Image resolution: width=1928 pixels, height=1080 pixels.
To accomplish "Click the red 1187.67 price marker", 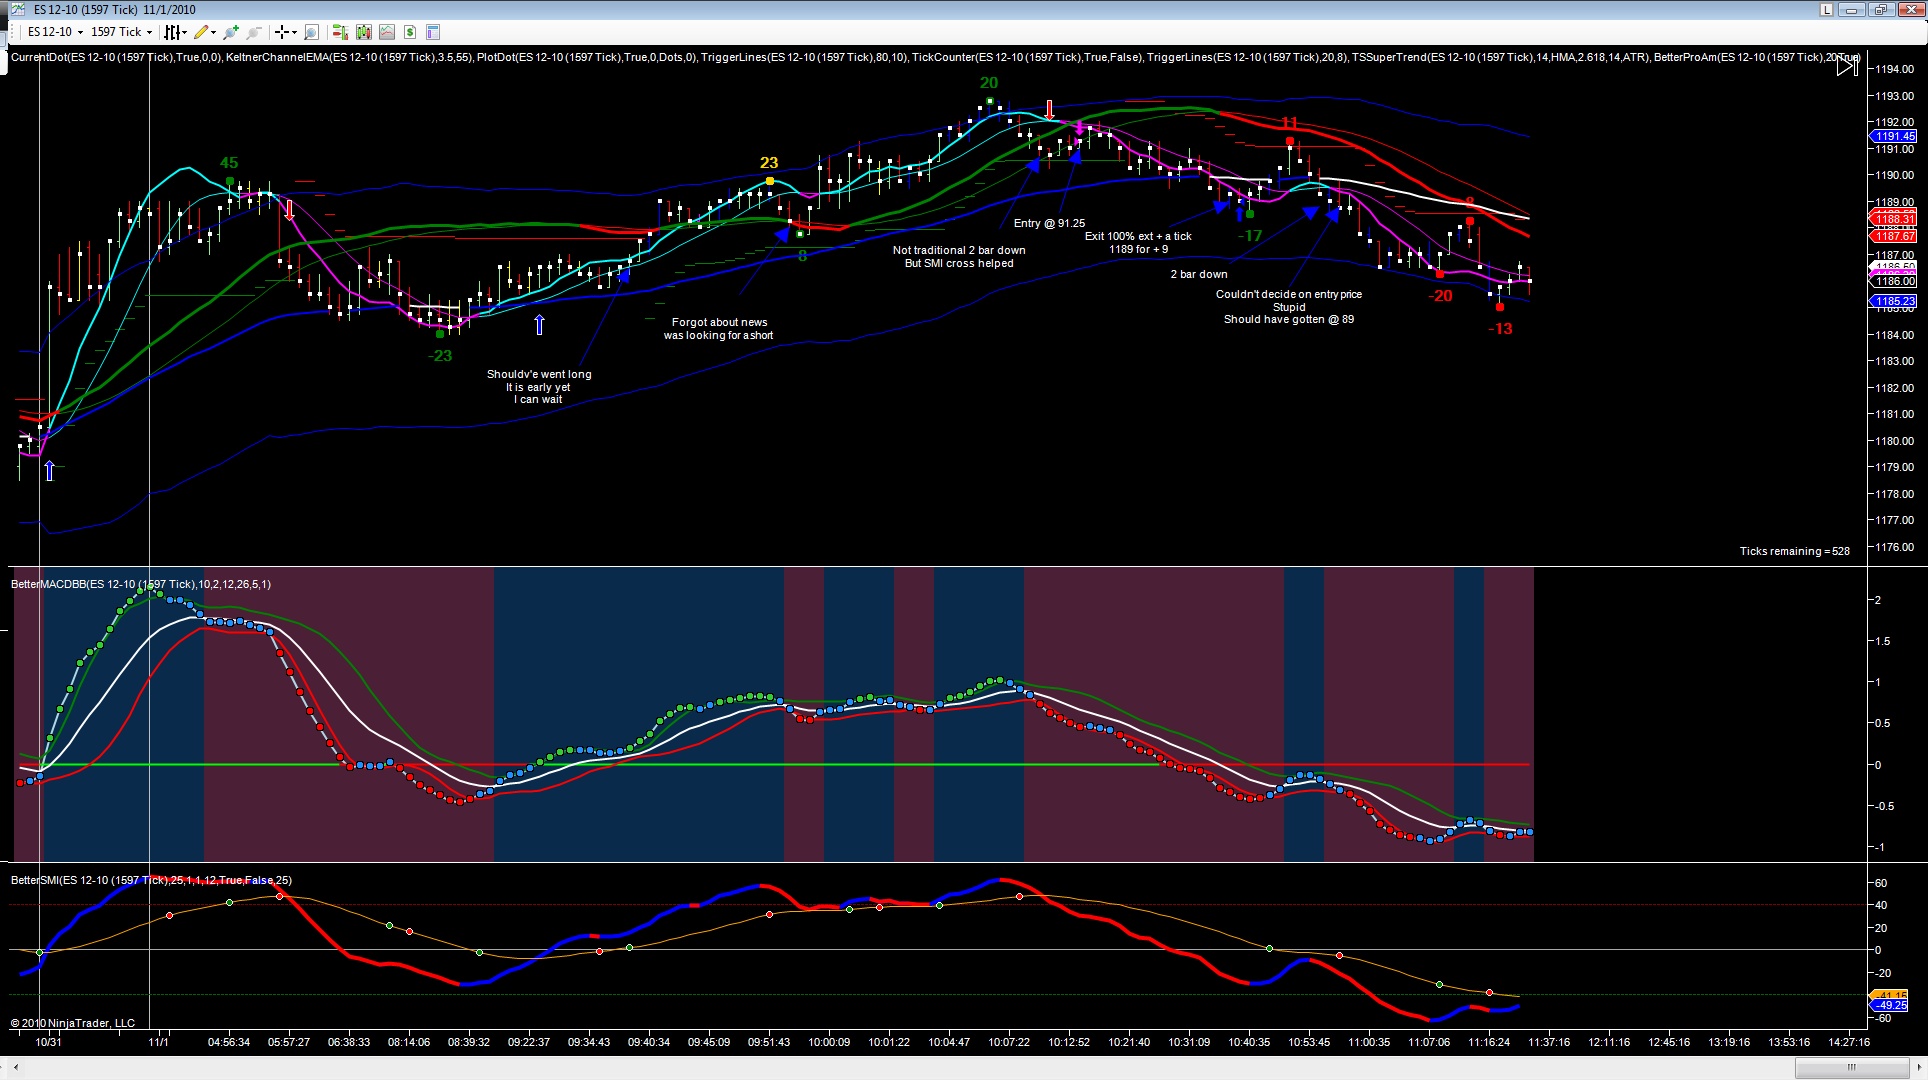I will [x=1893, y=236].
